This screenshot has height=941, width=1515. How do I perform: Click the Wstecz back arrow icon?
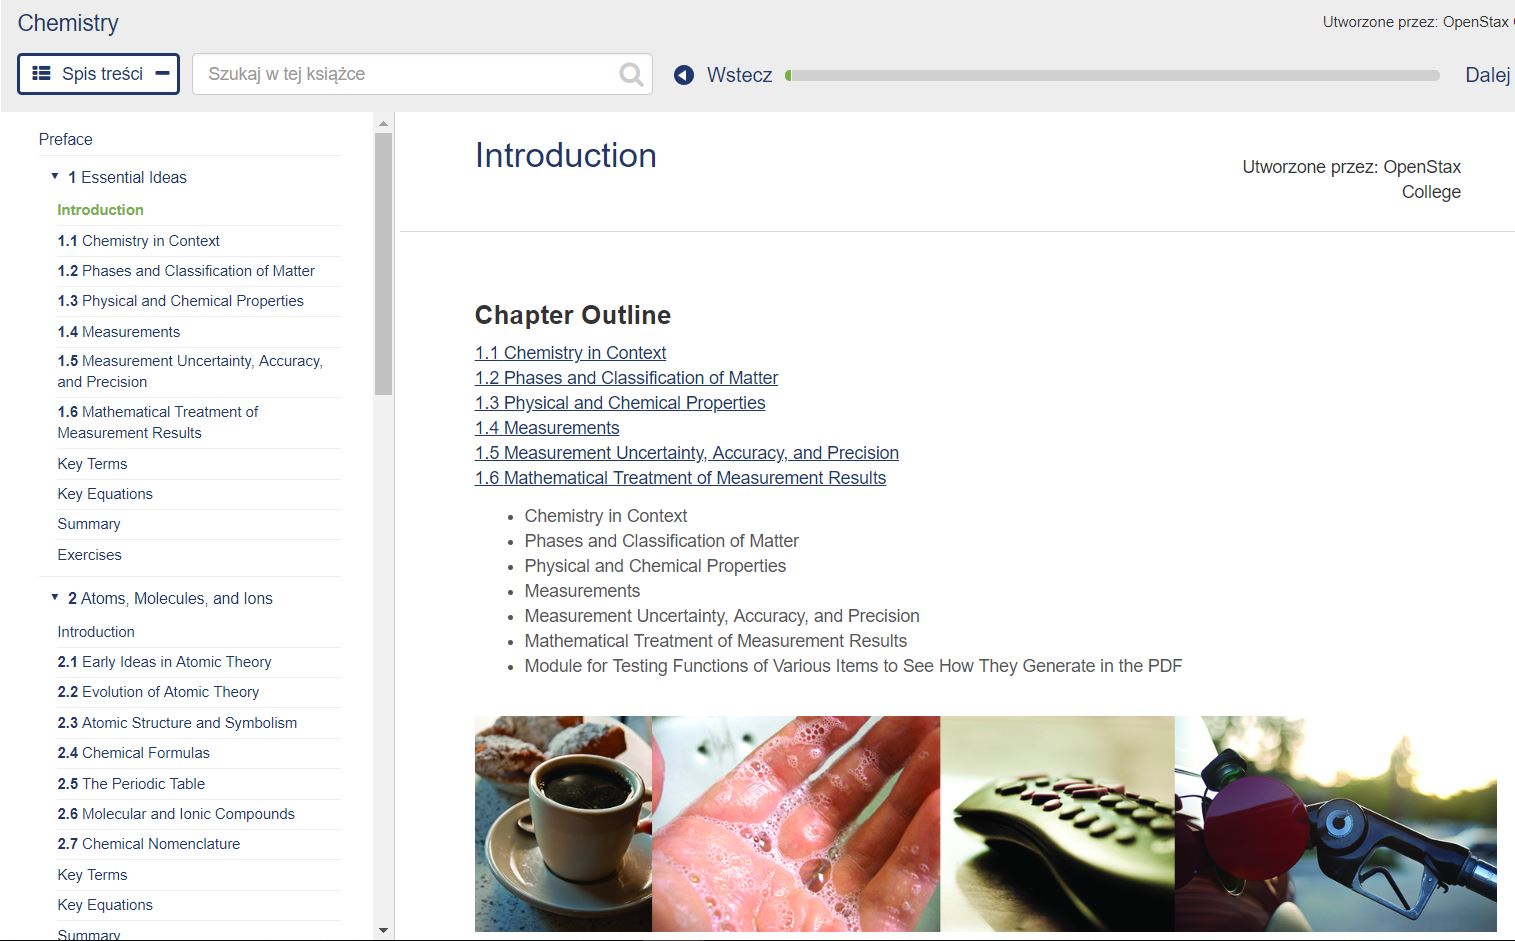pyautogui.click(x=684, y=75)
